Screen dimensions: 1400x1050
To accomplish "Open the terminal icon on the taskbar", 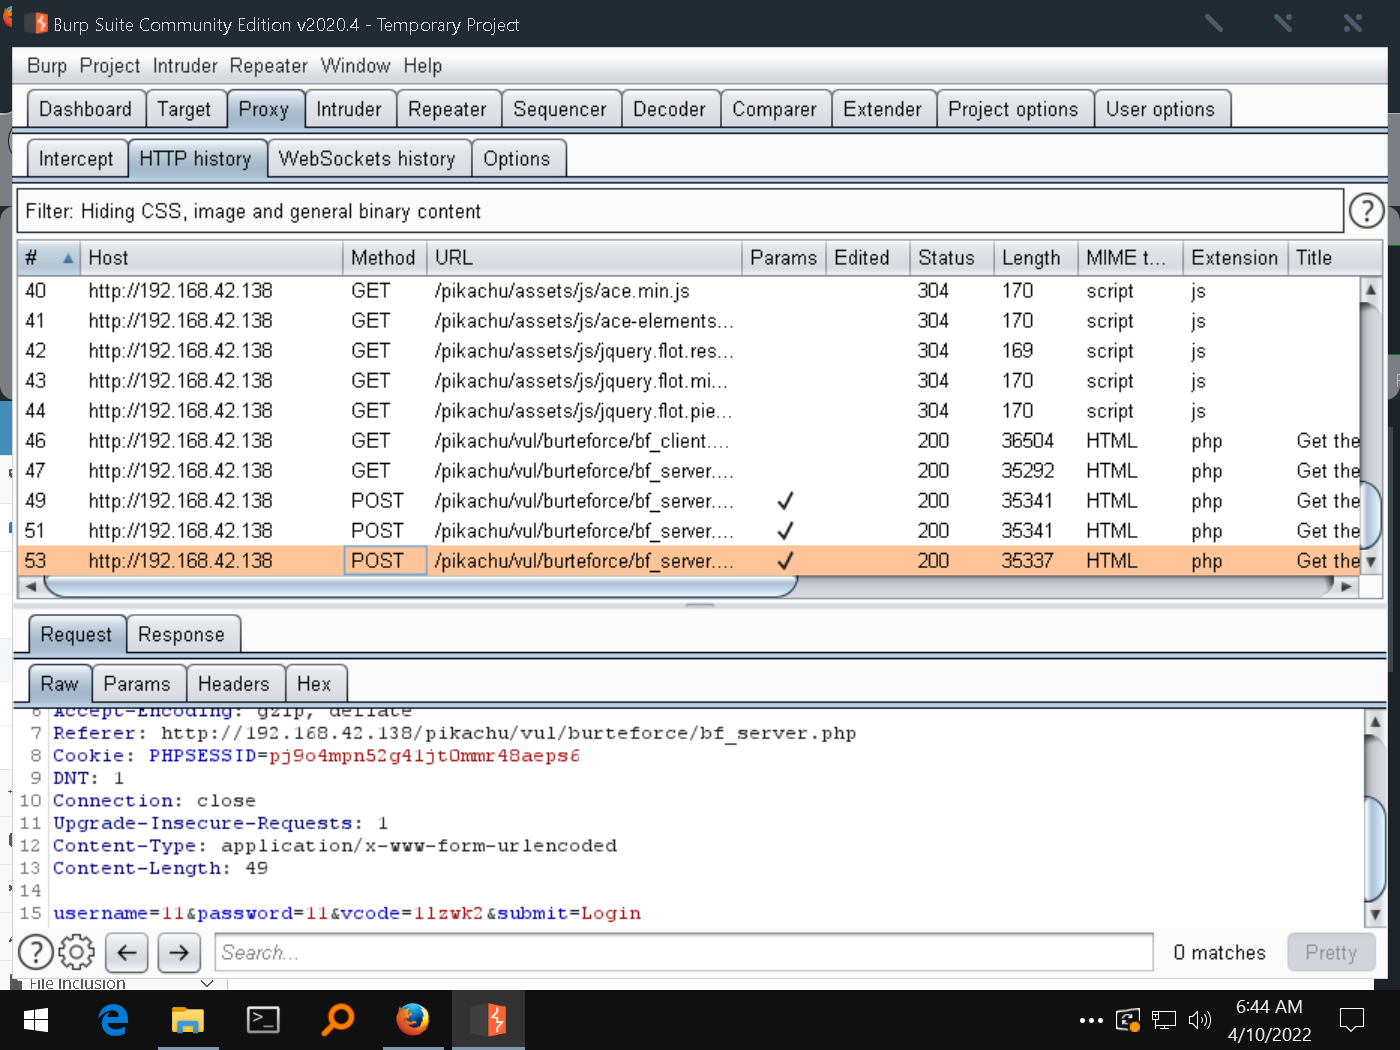I will (263, 1020).
